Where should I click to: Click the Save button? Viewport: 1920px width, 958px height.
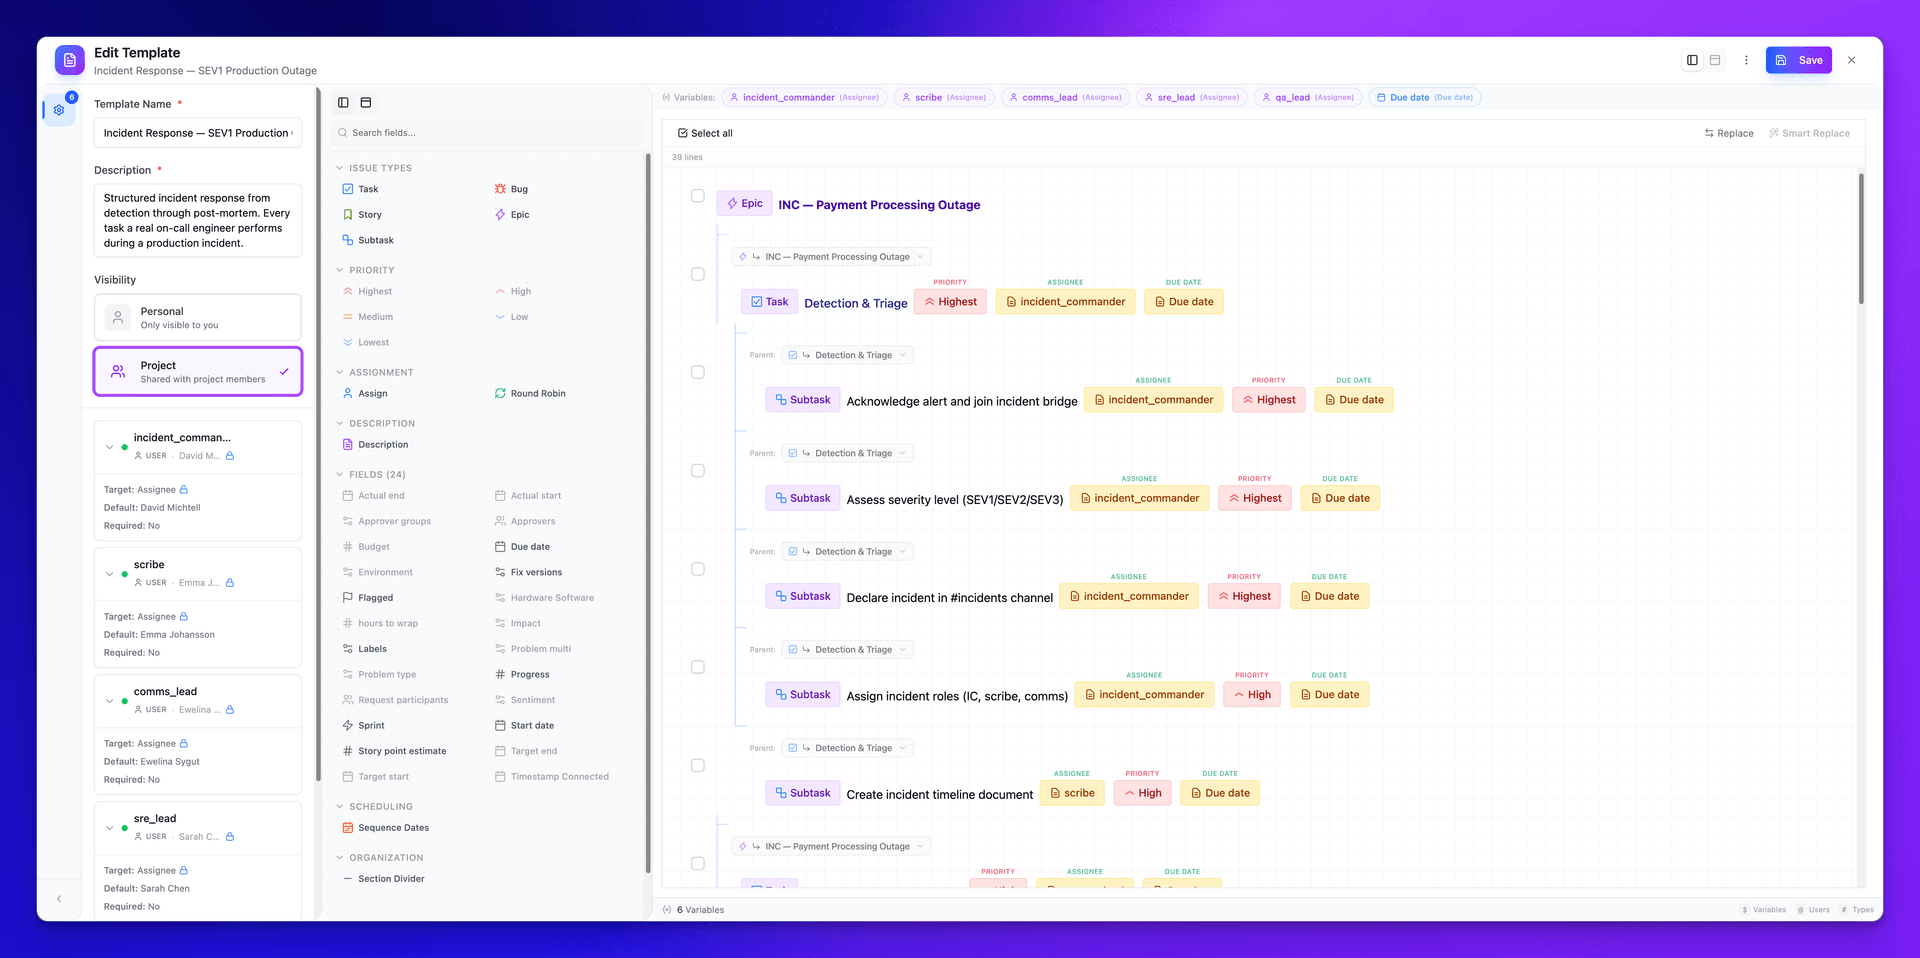coord(1799,60)
